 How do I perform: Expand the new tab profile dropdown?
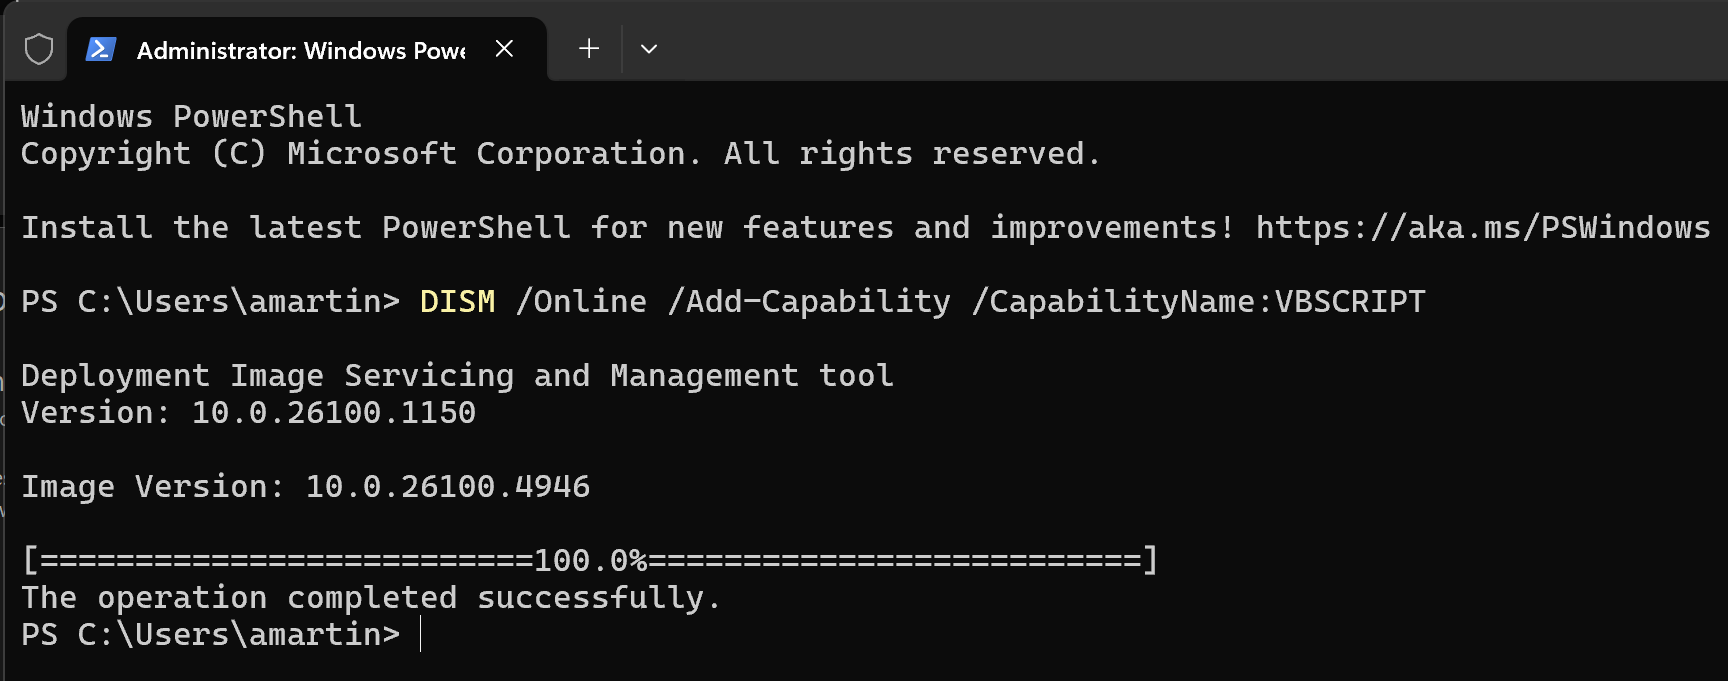coord(649,49)
